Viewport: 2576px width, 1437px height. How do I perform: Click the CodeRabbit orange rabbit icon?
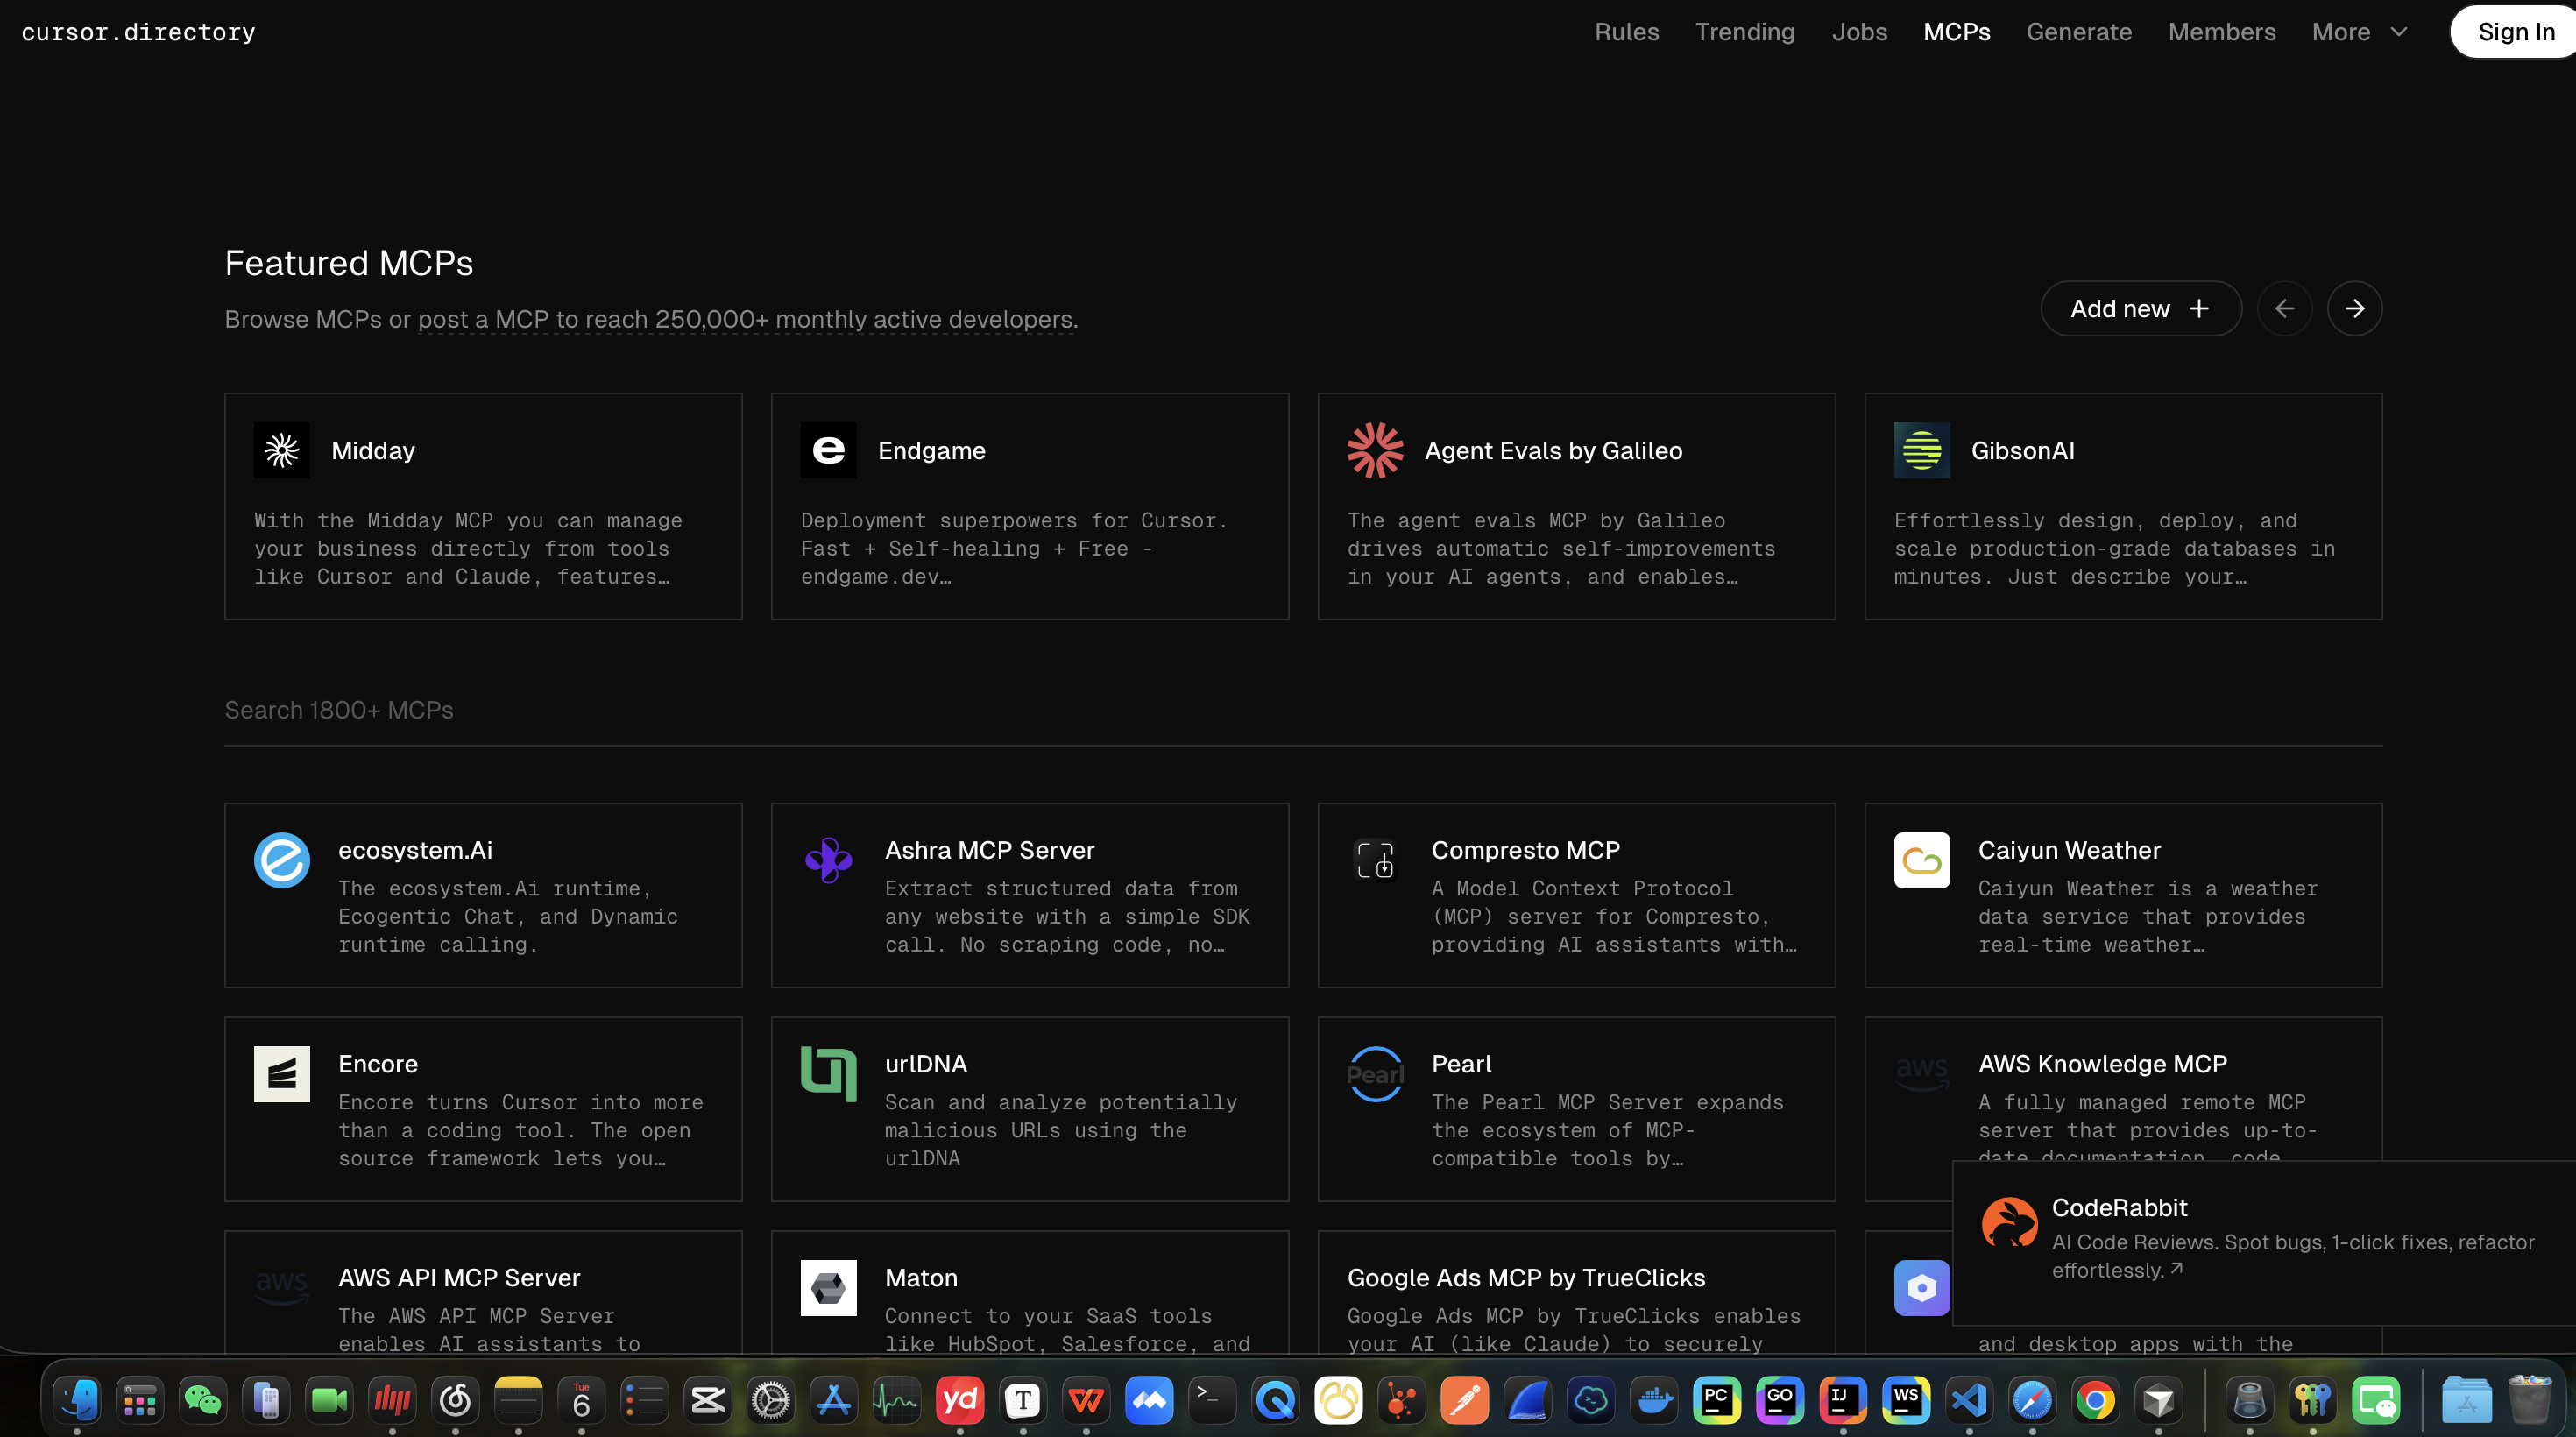point(2009,1222)
